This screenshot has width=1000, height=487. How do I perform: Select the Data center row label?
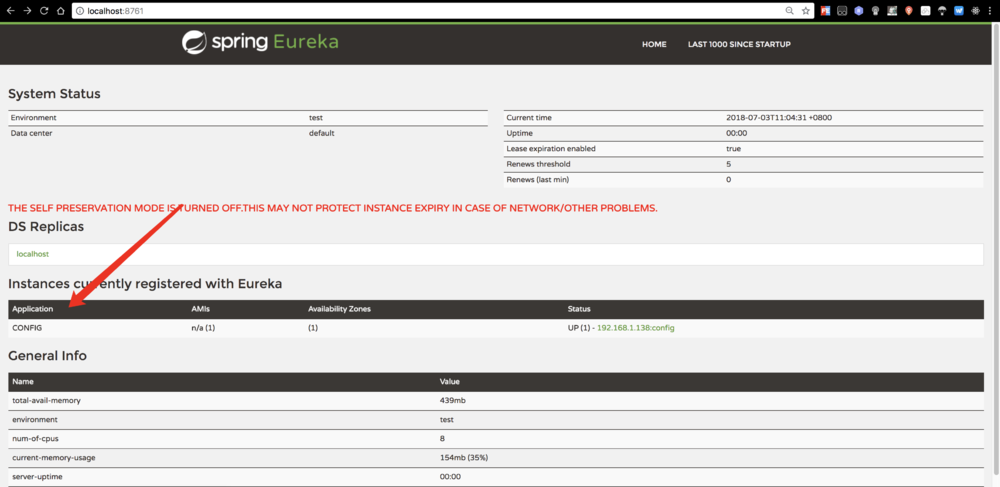coord(31,133)
